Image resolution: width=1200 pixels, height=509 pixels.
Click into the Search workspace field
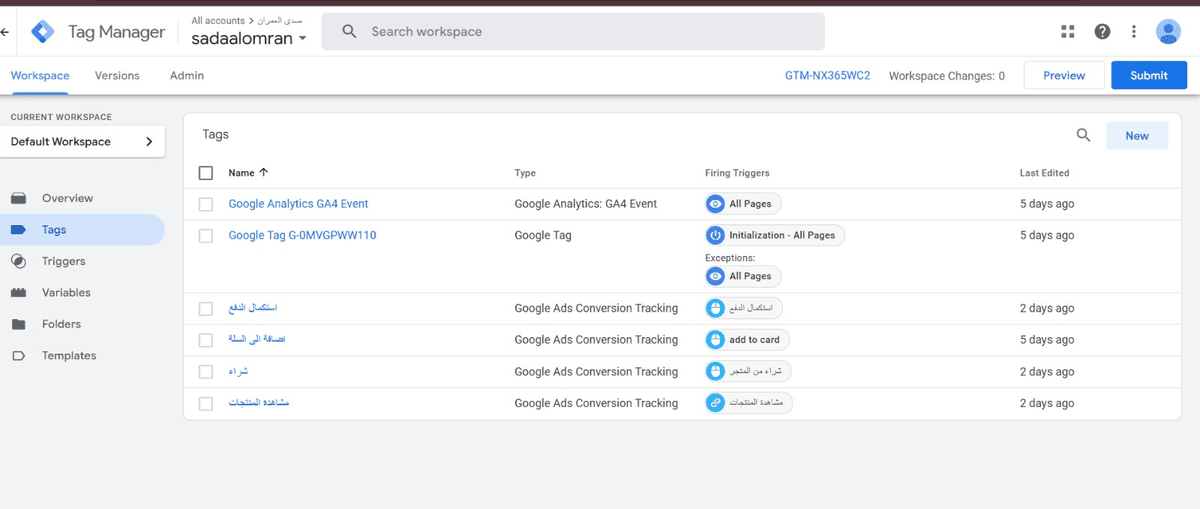tap(590, 32)
